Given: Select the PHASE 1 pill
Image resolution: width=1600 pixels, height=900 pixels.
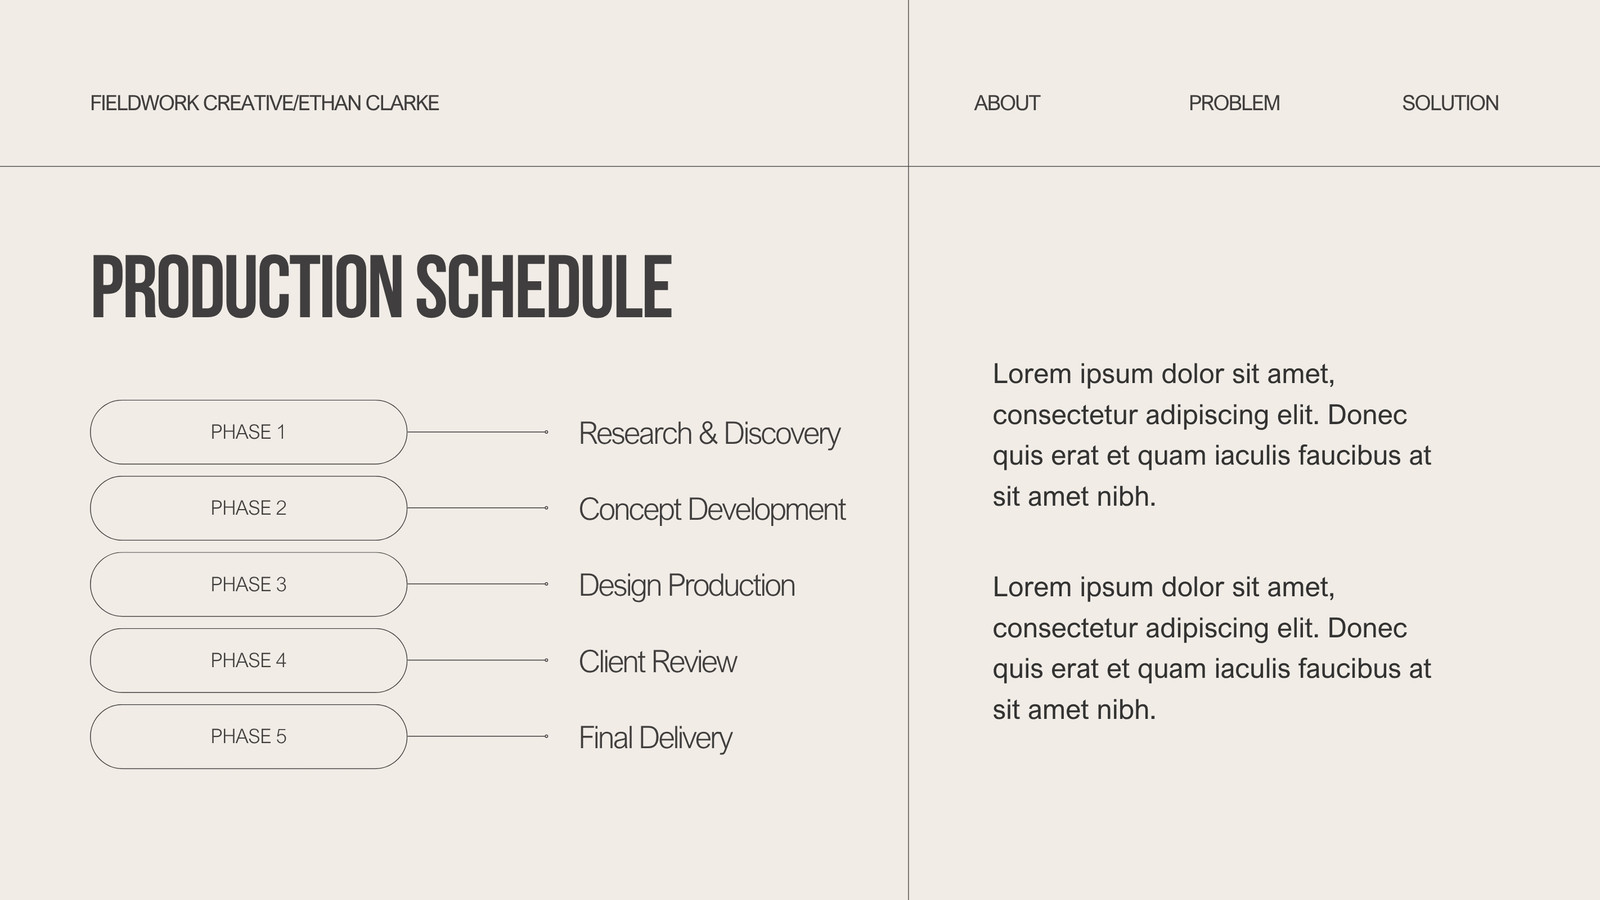Looking at the screenshot, I should (248, 432).
